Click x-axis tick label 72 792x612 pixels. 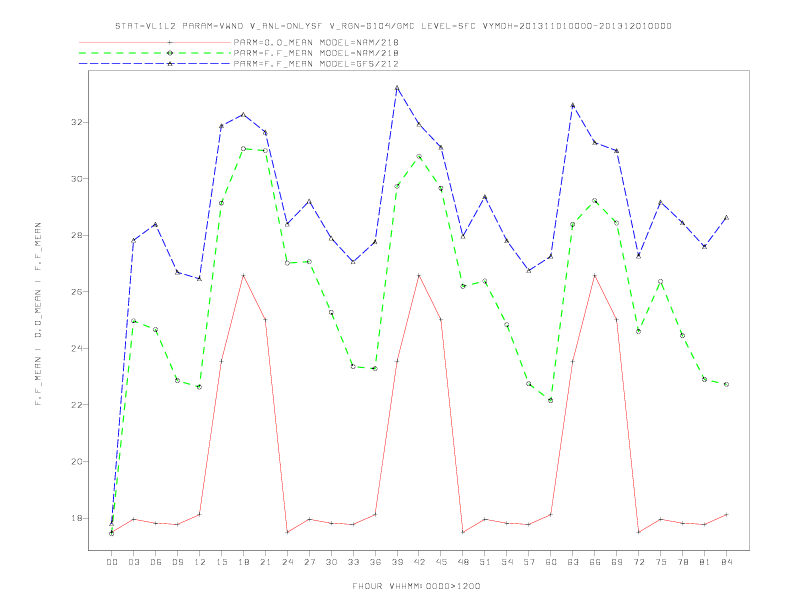[639, 562]
